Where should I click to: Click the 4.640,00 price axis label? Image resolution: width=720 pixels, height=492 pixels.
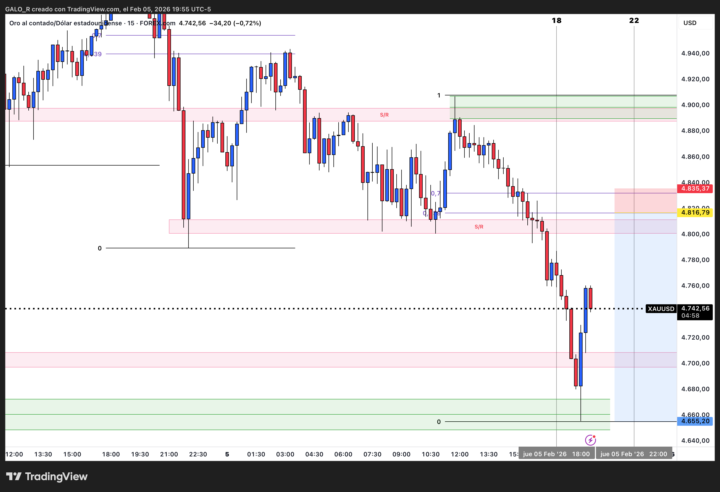tap(695, 441)
